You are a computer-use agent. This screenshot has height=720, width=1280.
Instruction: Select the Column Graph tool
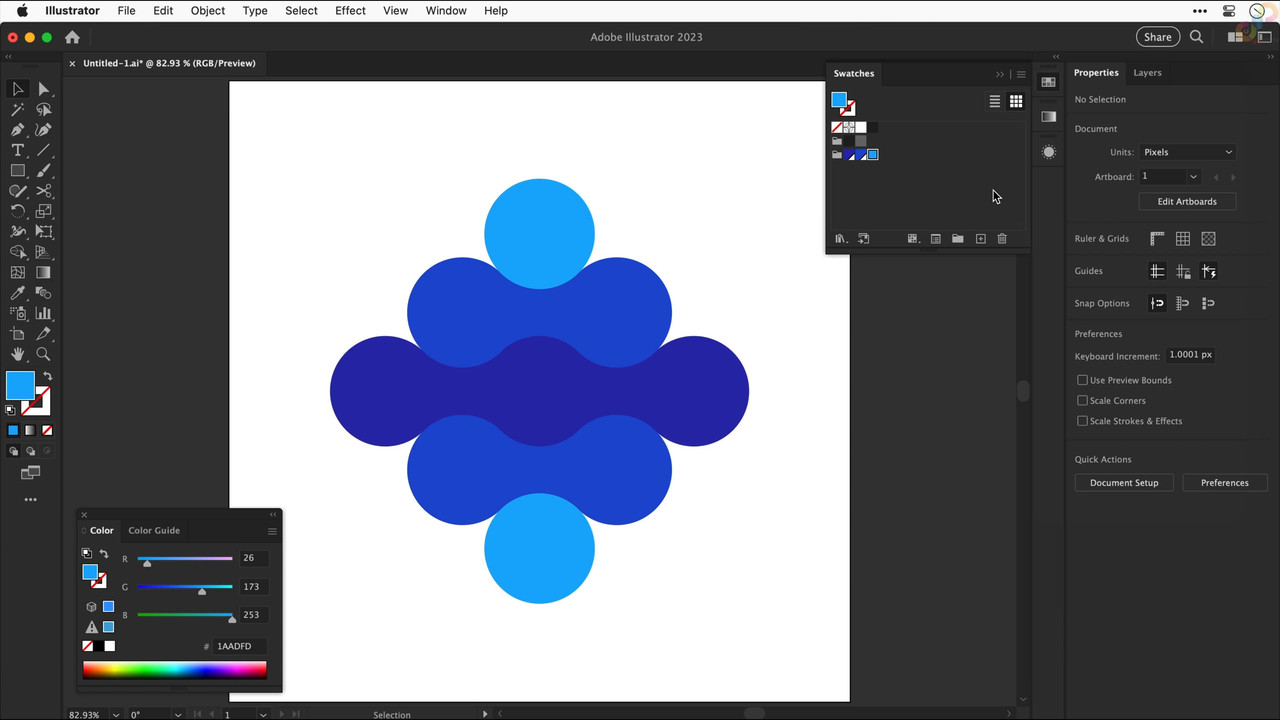(x=43, y=313)
